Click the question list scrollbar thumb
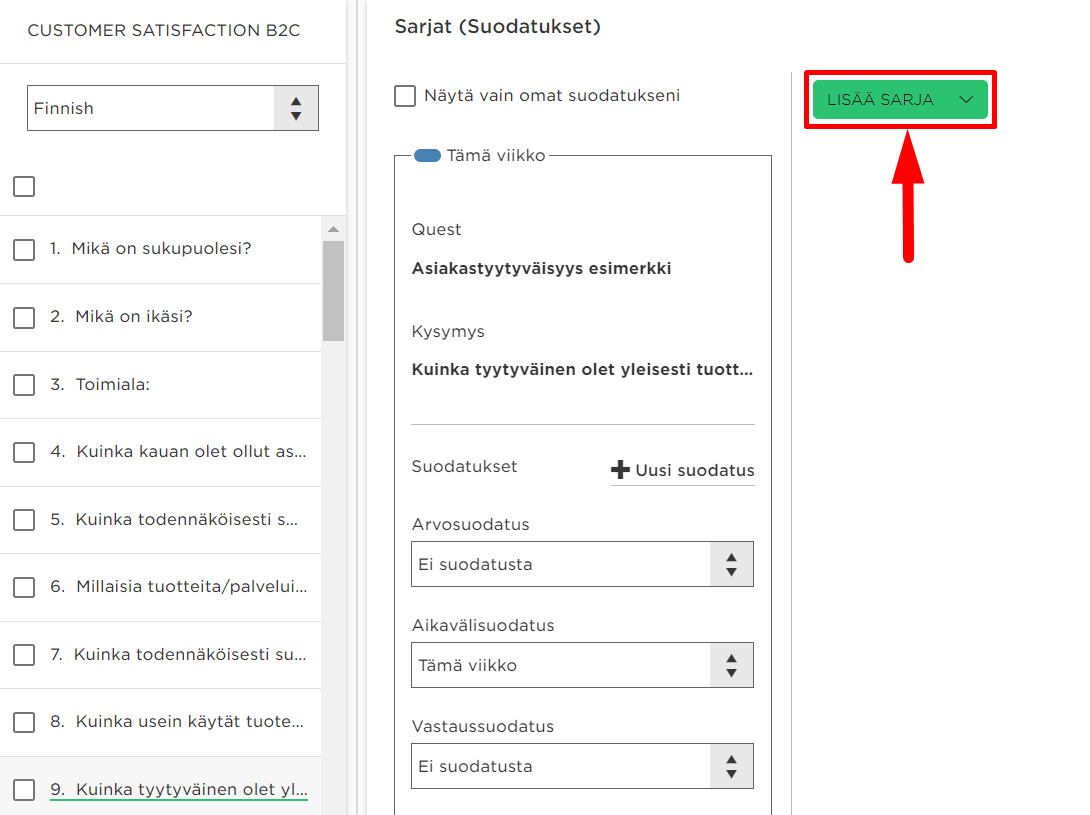1090x815 pixels. click(x=334, y=291)
